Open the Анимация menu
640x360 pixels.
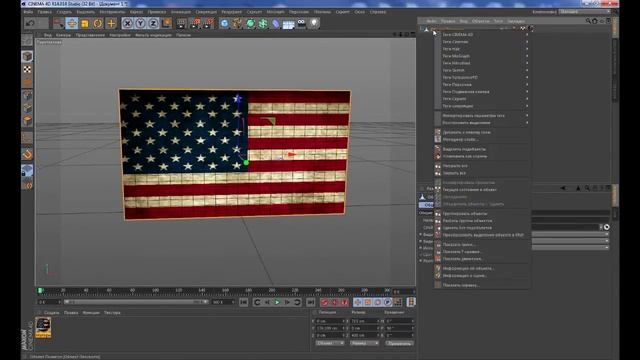pyautogui.click(x=180, y=12)
